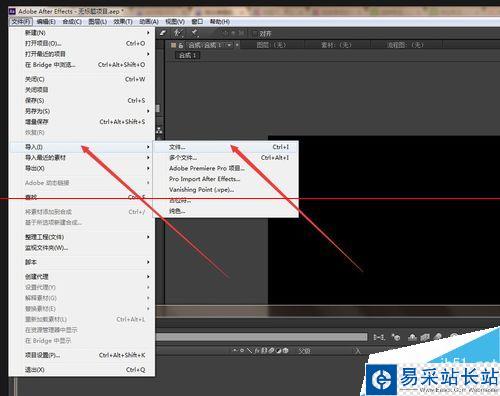Click the motion blur switch column icon

[x=271, y=351]
